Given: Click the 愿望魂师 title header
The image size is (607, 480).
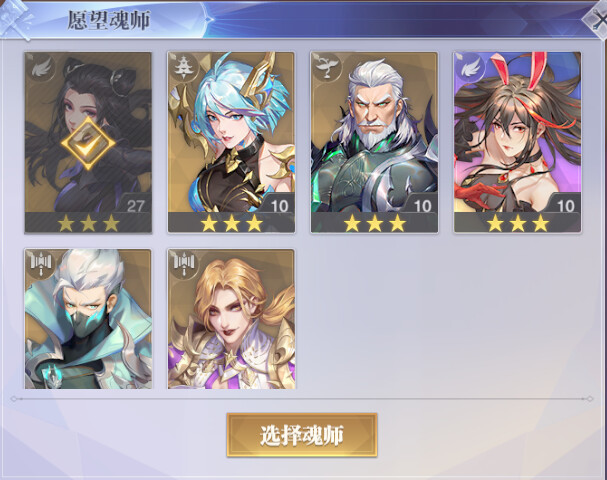Looking at the screenshot, I should [109, 20].
